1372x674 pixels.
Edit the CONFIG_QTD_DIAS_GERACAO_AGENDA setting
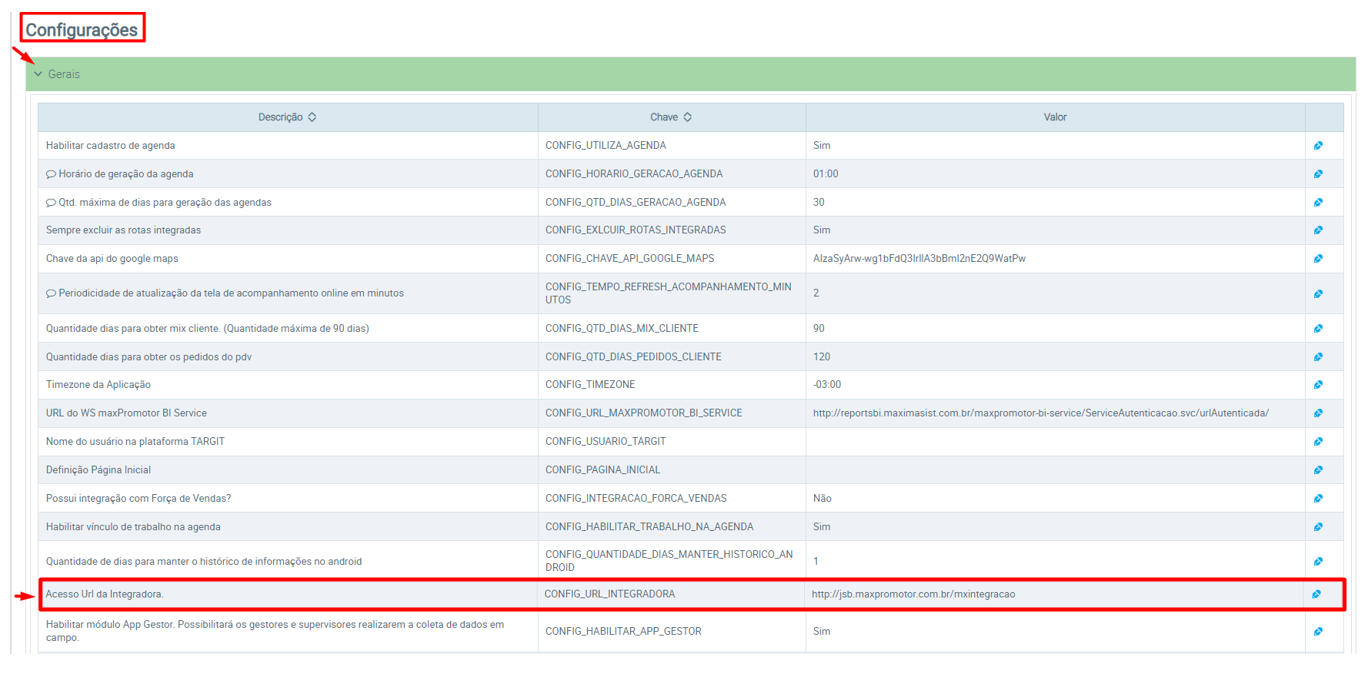pos(1318,202)
